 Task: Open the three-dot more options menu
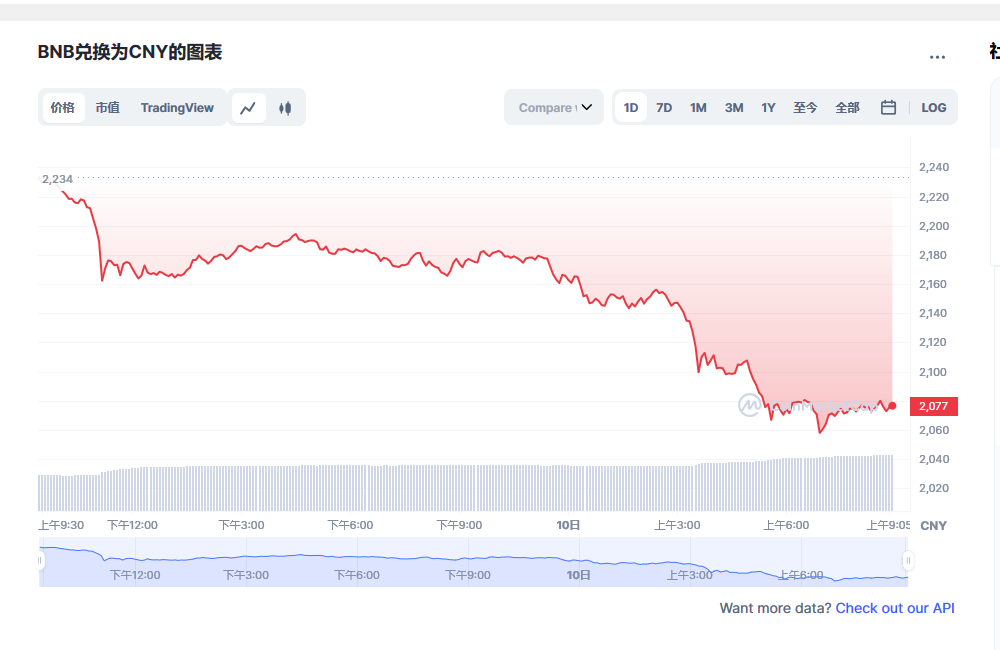click(x=937, y=57)
